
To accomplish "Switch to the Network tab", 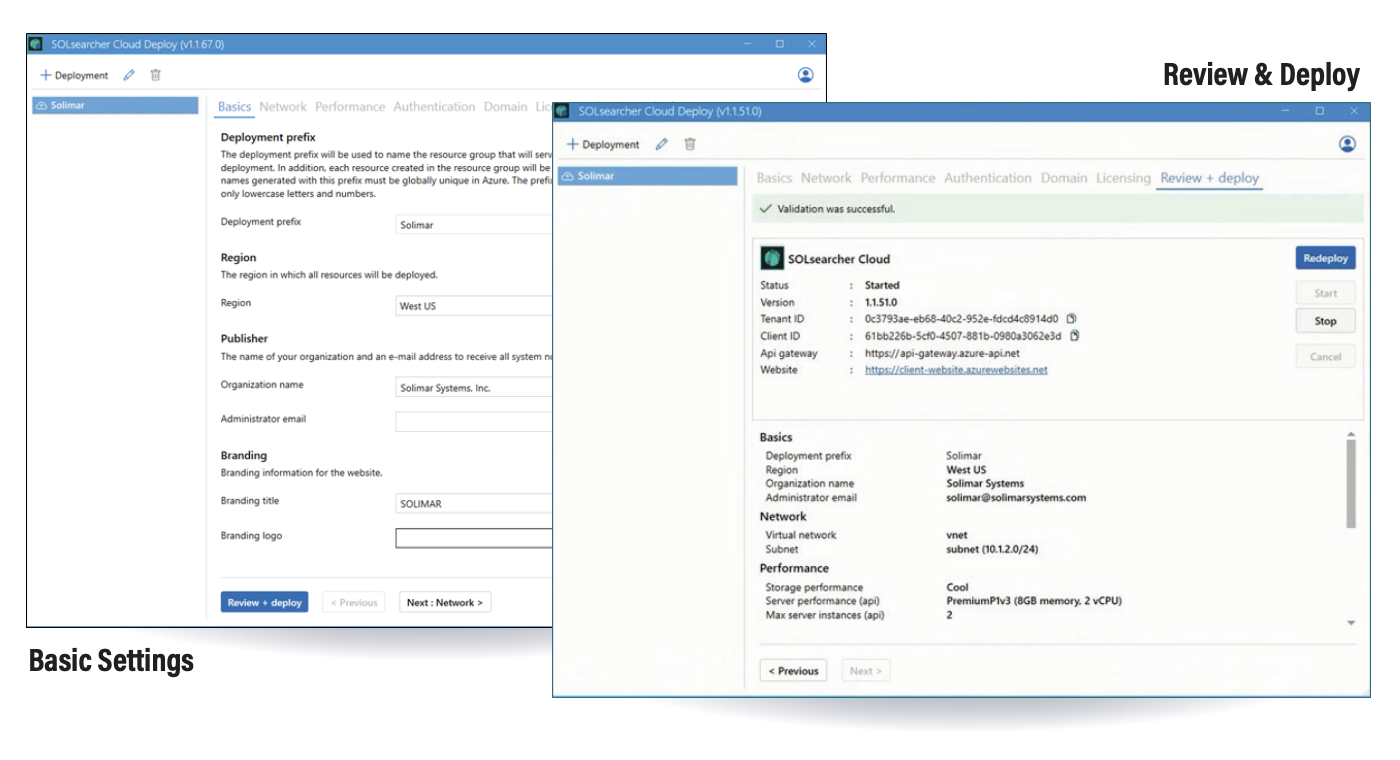I will [x=826, y=177].
